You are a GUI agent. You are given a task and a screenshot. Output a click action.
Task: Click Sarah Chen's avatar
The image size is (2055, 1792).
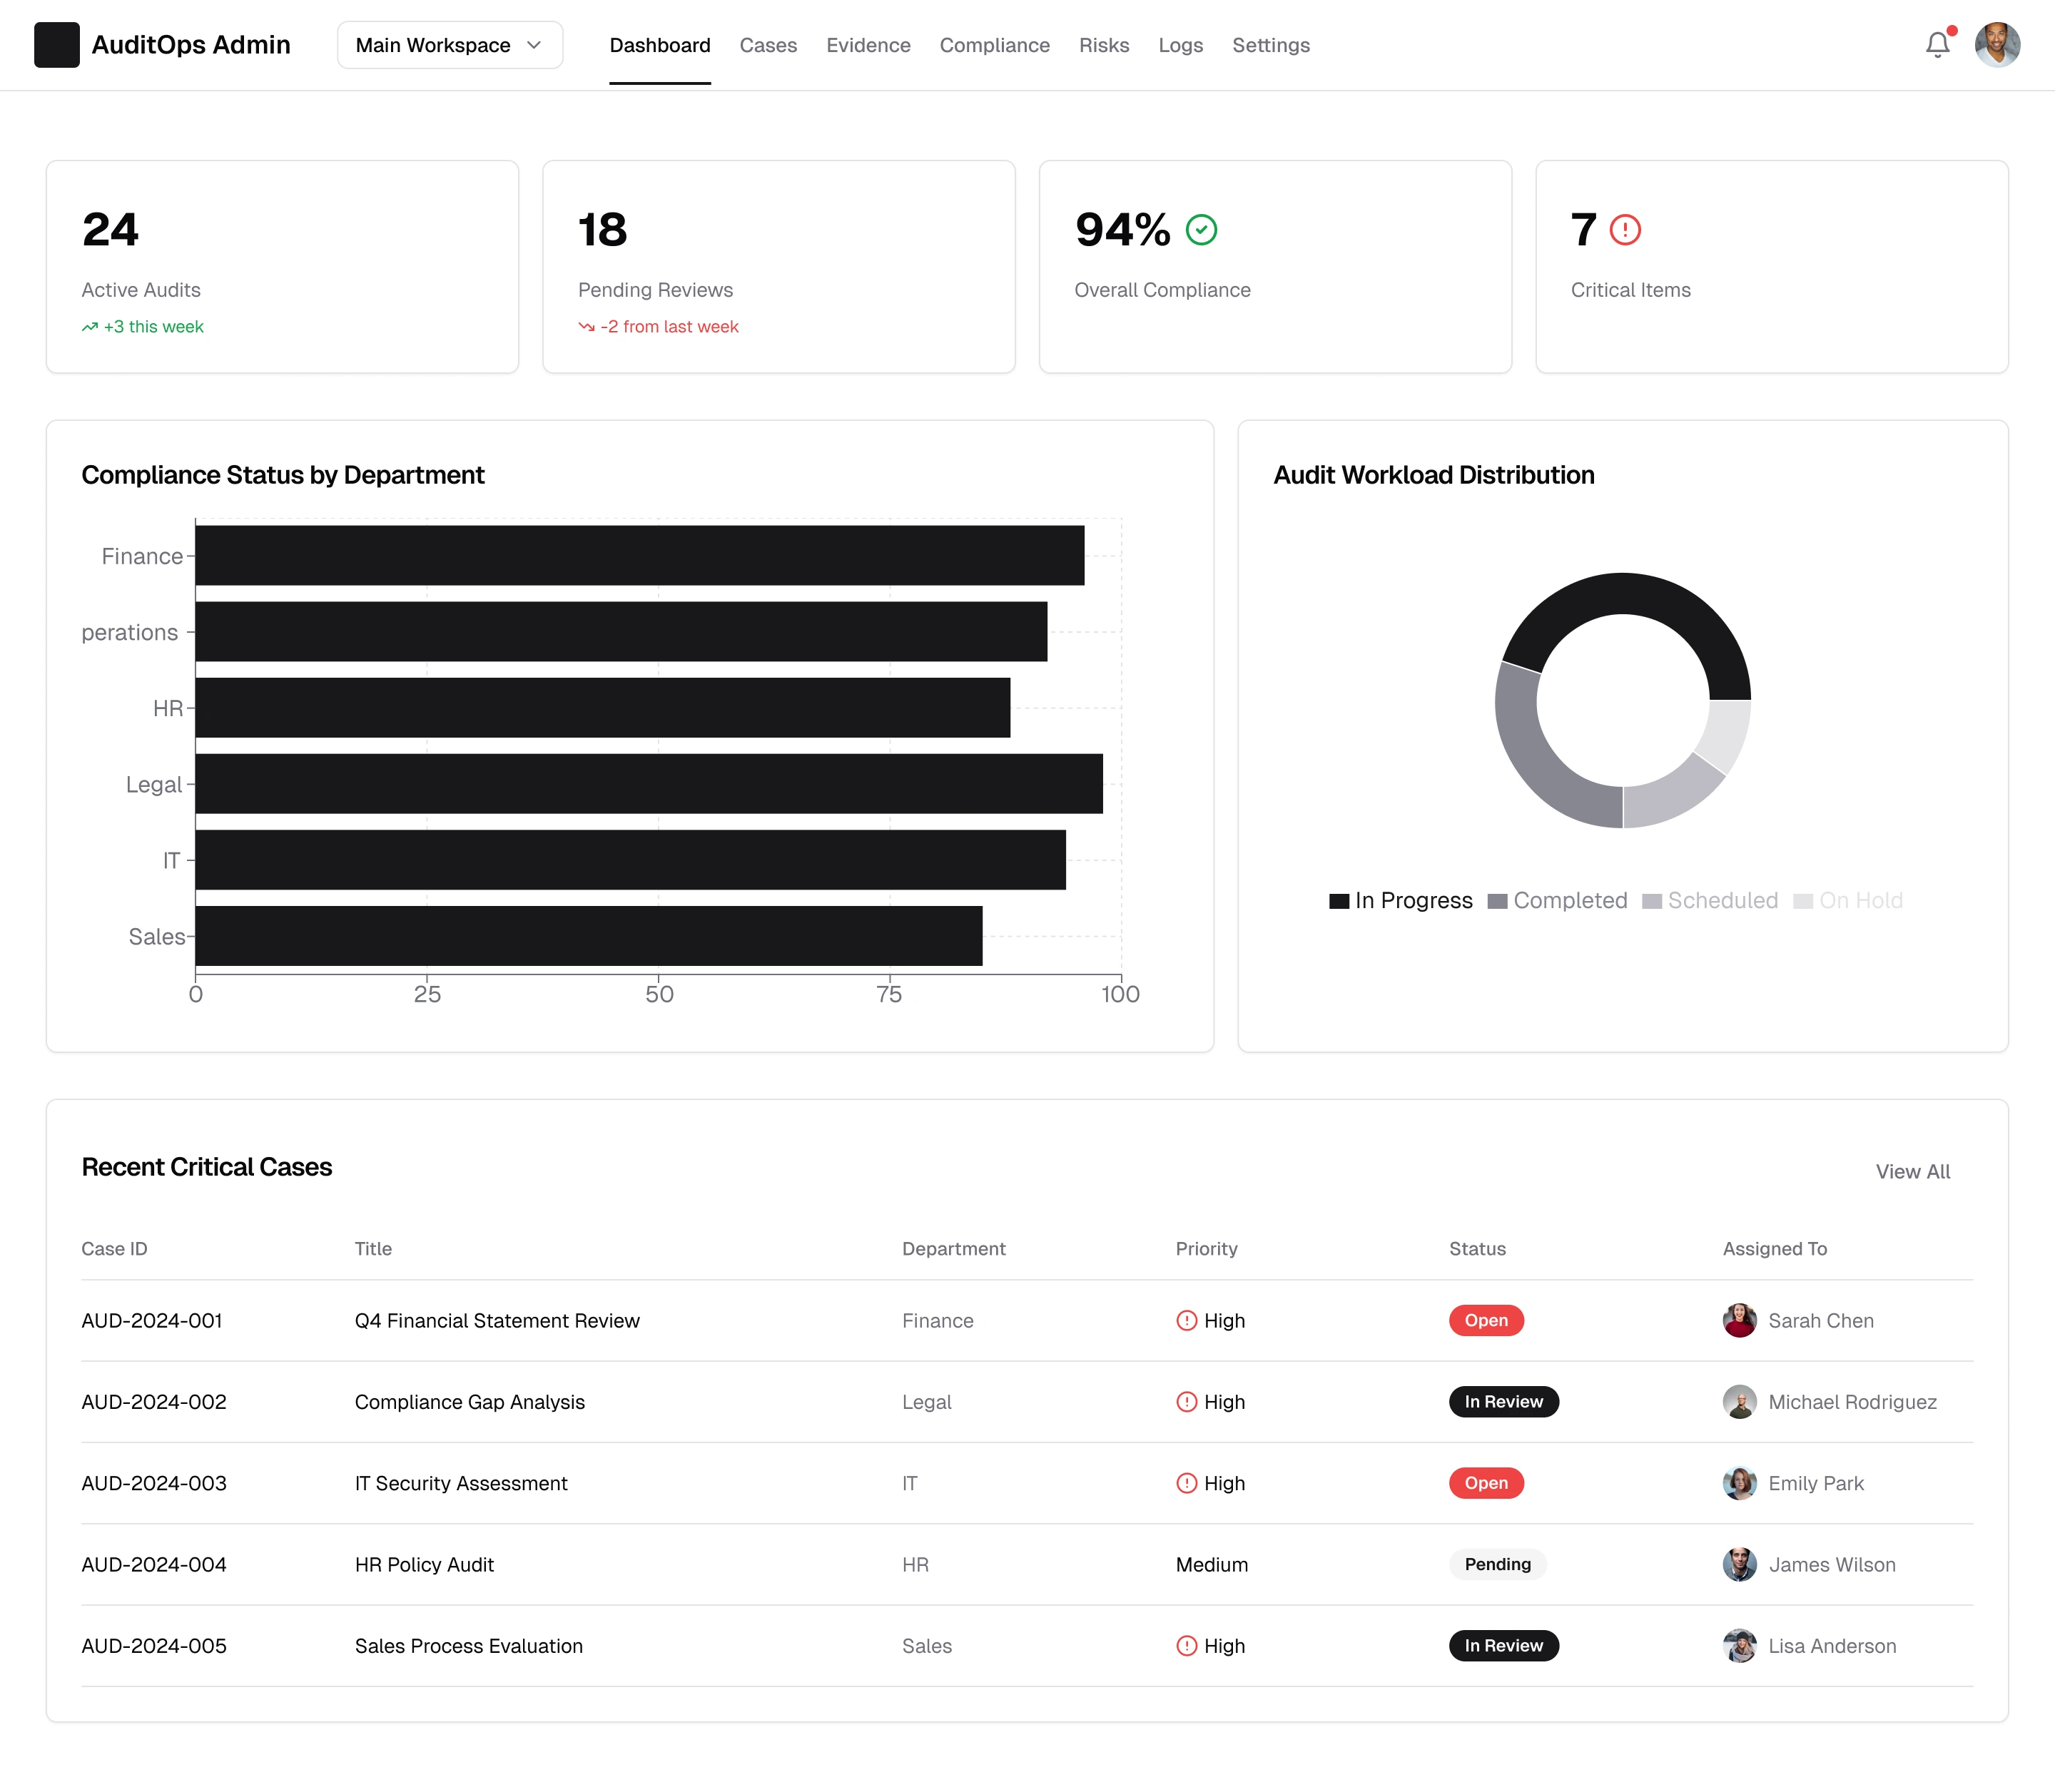pyautogui.click(x=1739, y=1320)
